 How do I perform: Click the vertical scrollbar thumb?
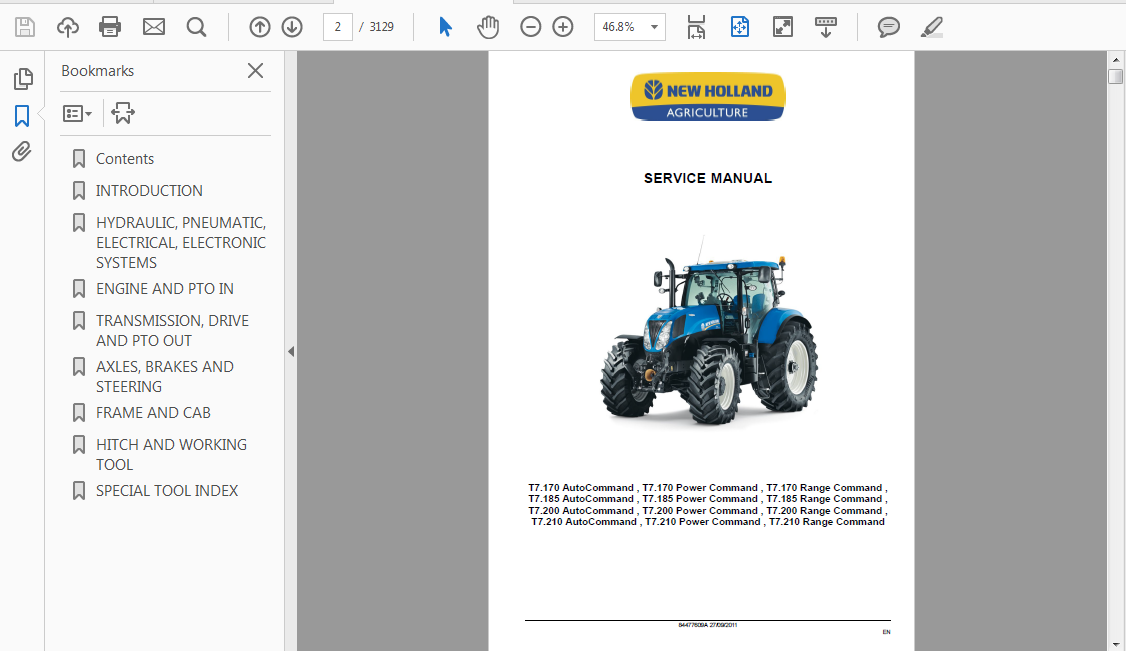point(1115,76)
